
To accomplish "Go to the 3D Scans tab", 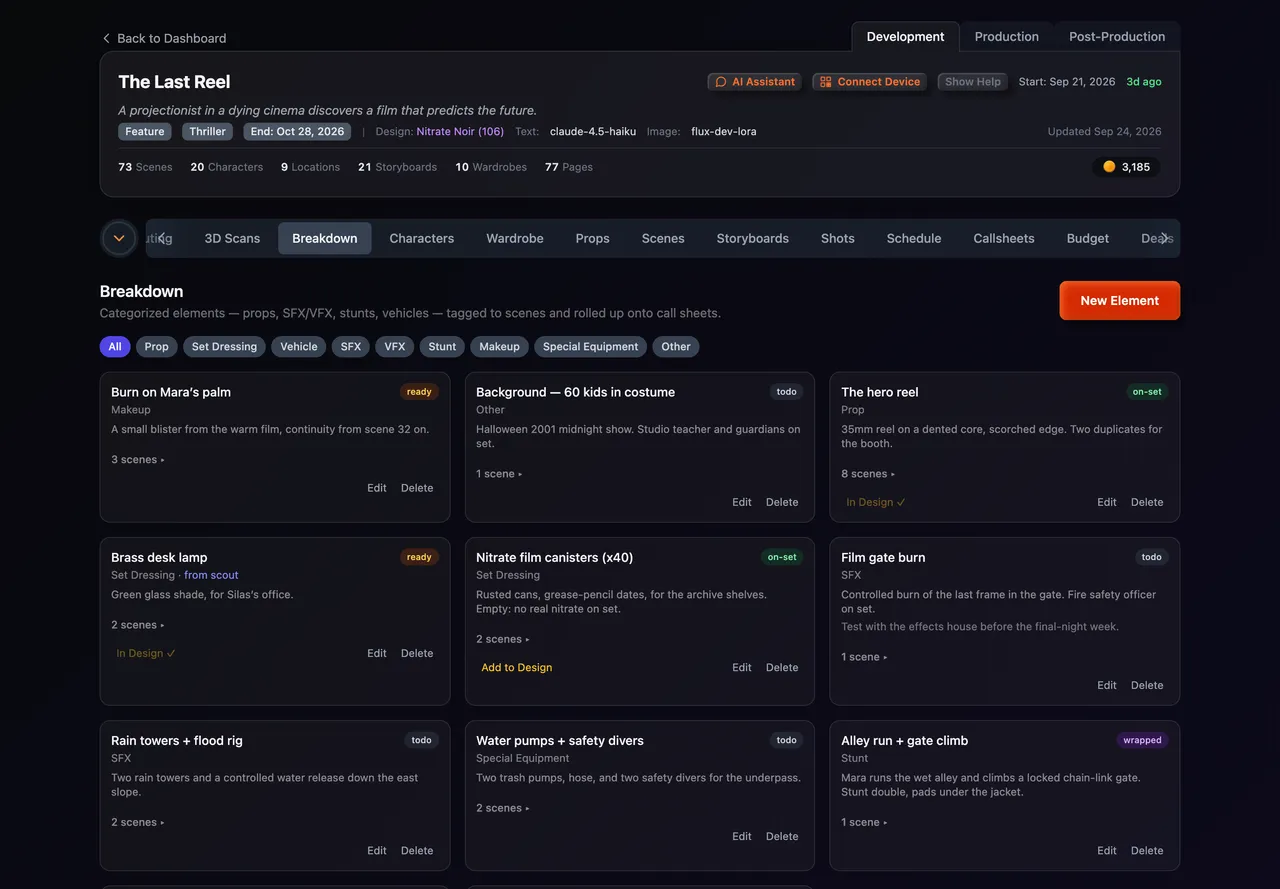I will pos(232,238).
